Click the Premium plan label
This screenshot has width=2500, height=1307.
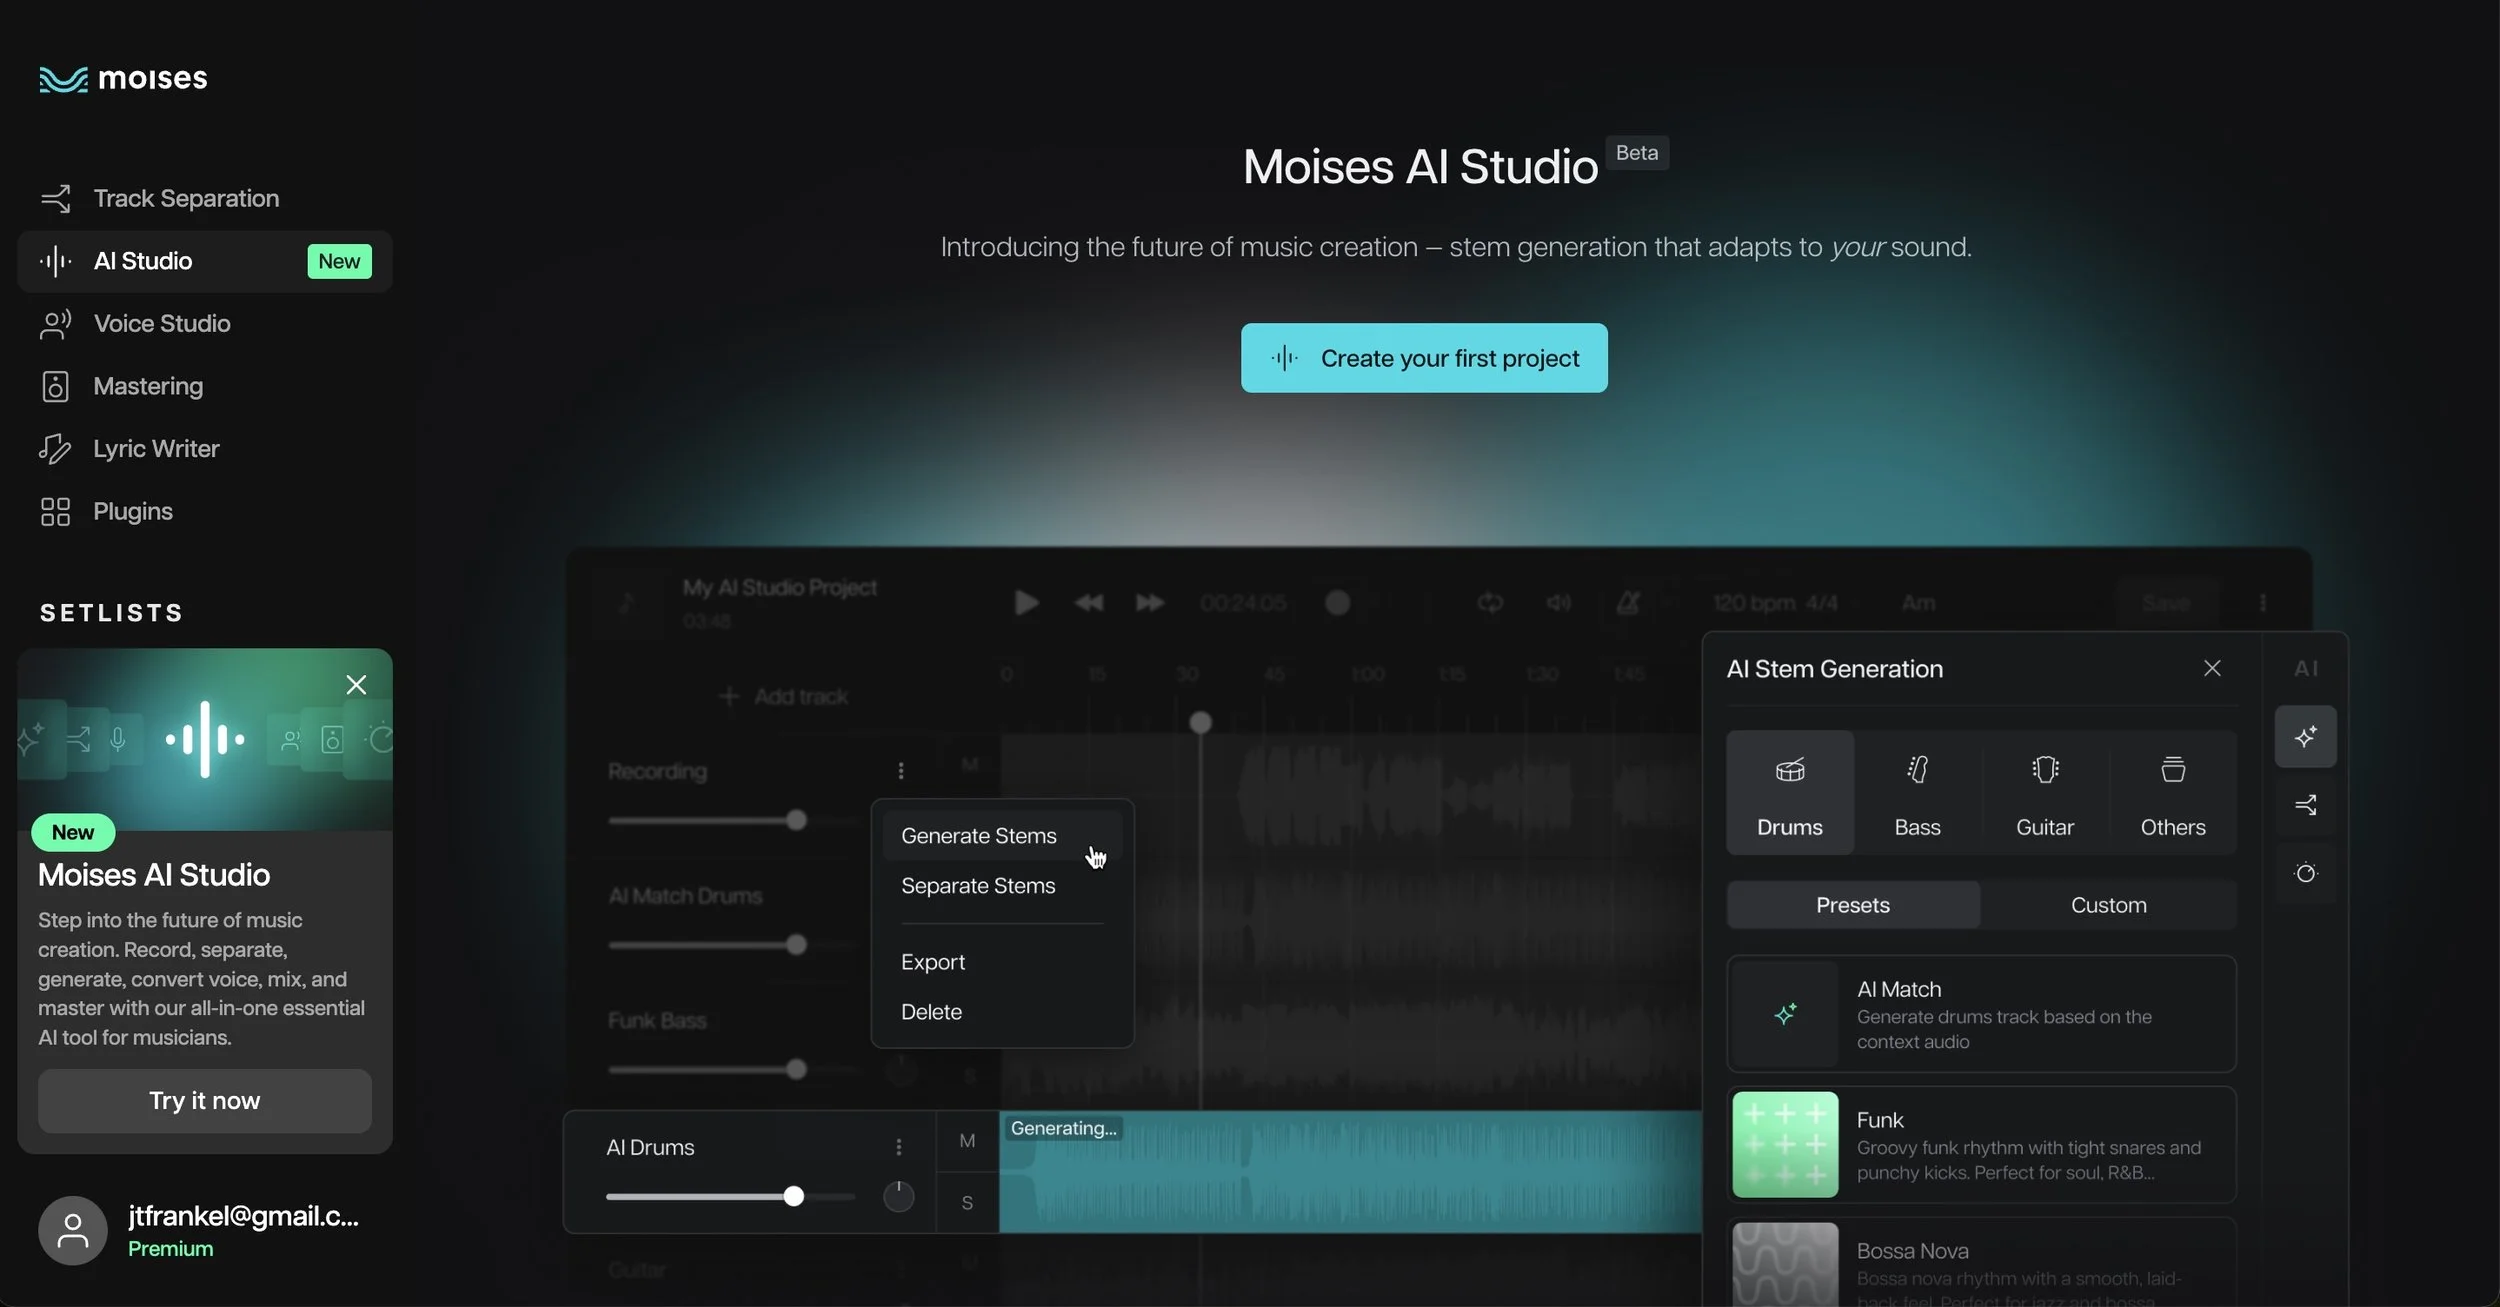point(170,1248)
